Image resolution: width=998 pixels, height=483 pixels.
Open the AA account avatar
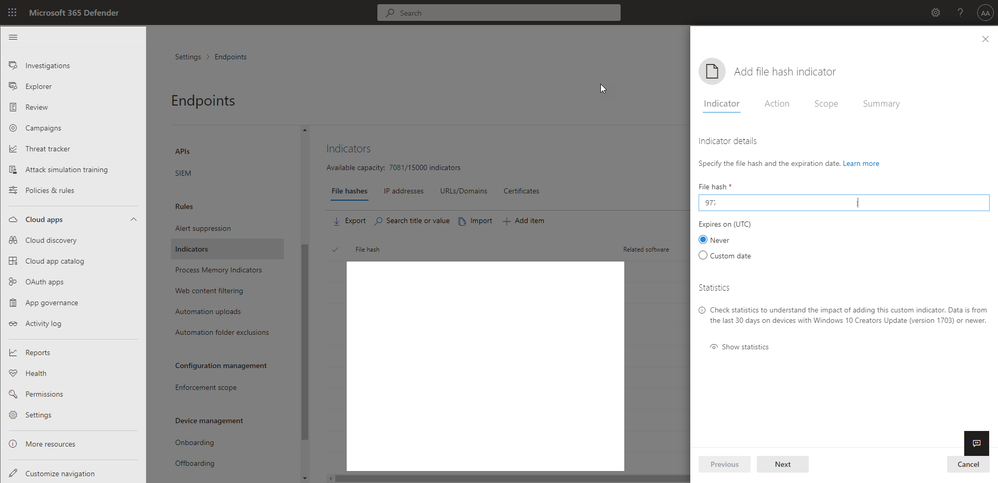click(985, 13)
